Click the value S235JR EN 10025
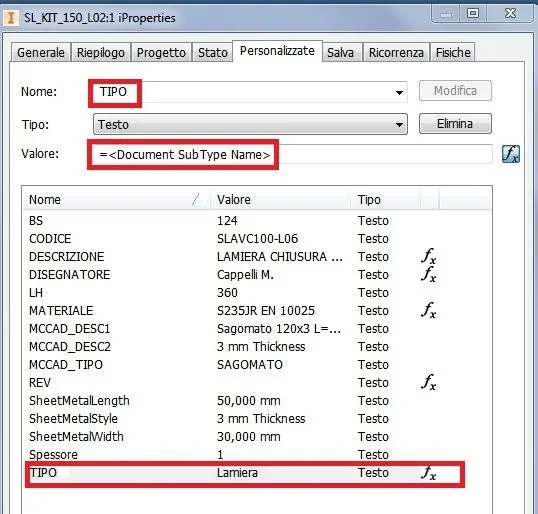Viewport: 538px width, 514px height. (x=266, y=311)
